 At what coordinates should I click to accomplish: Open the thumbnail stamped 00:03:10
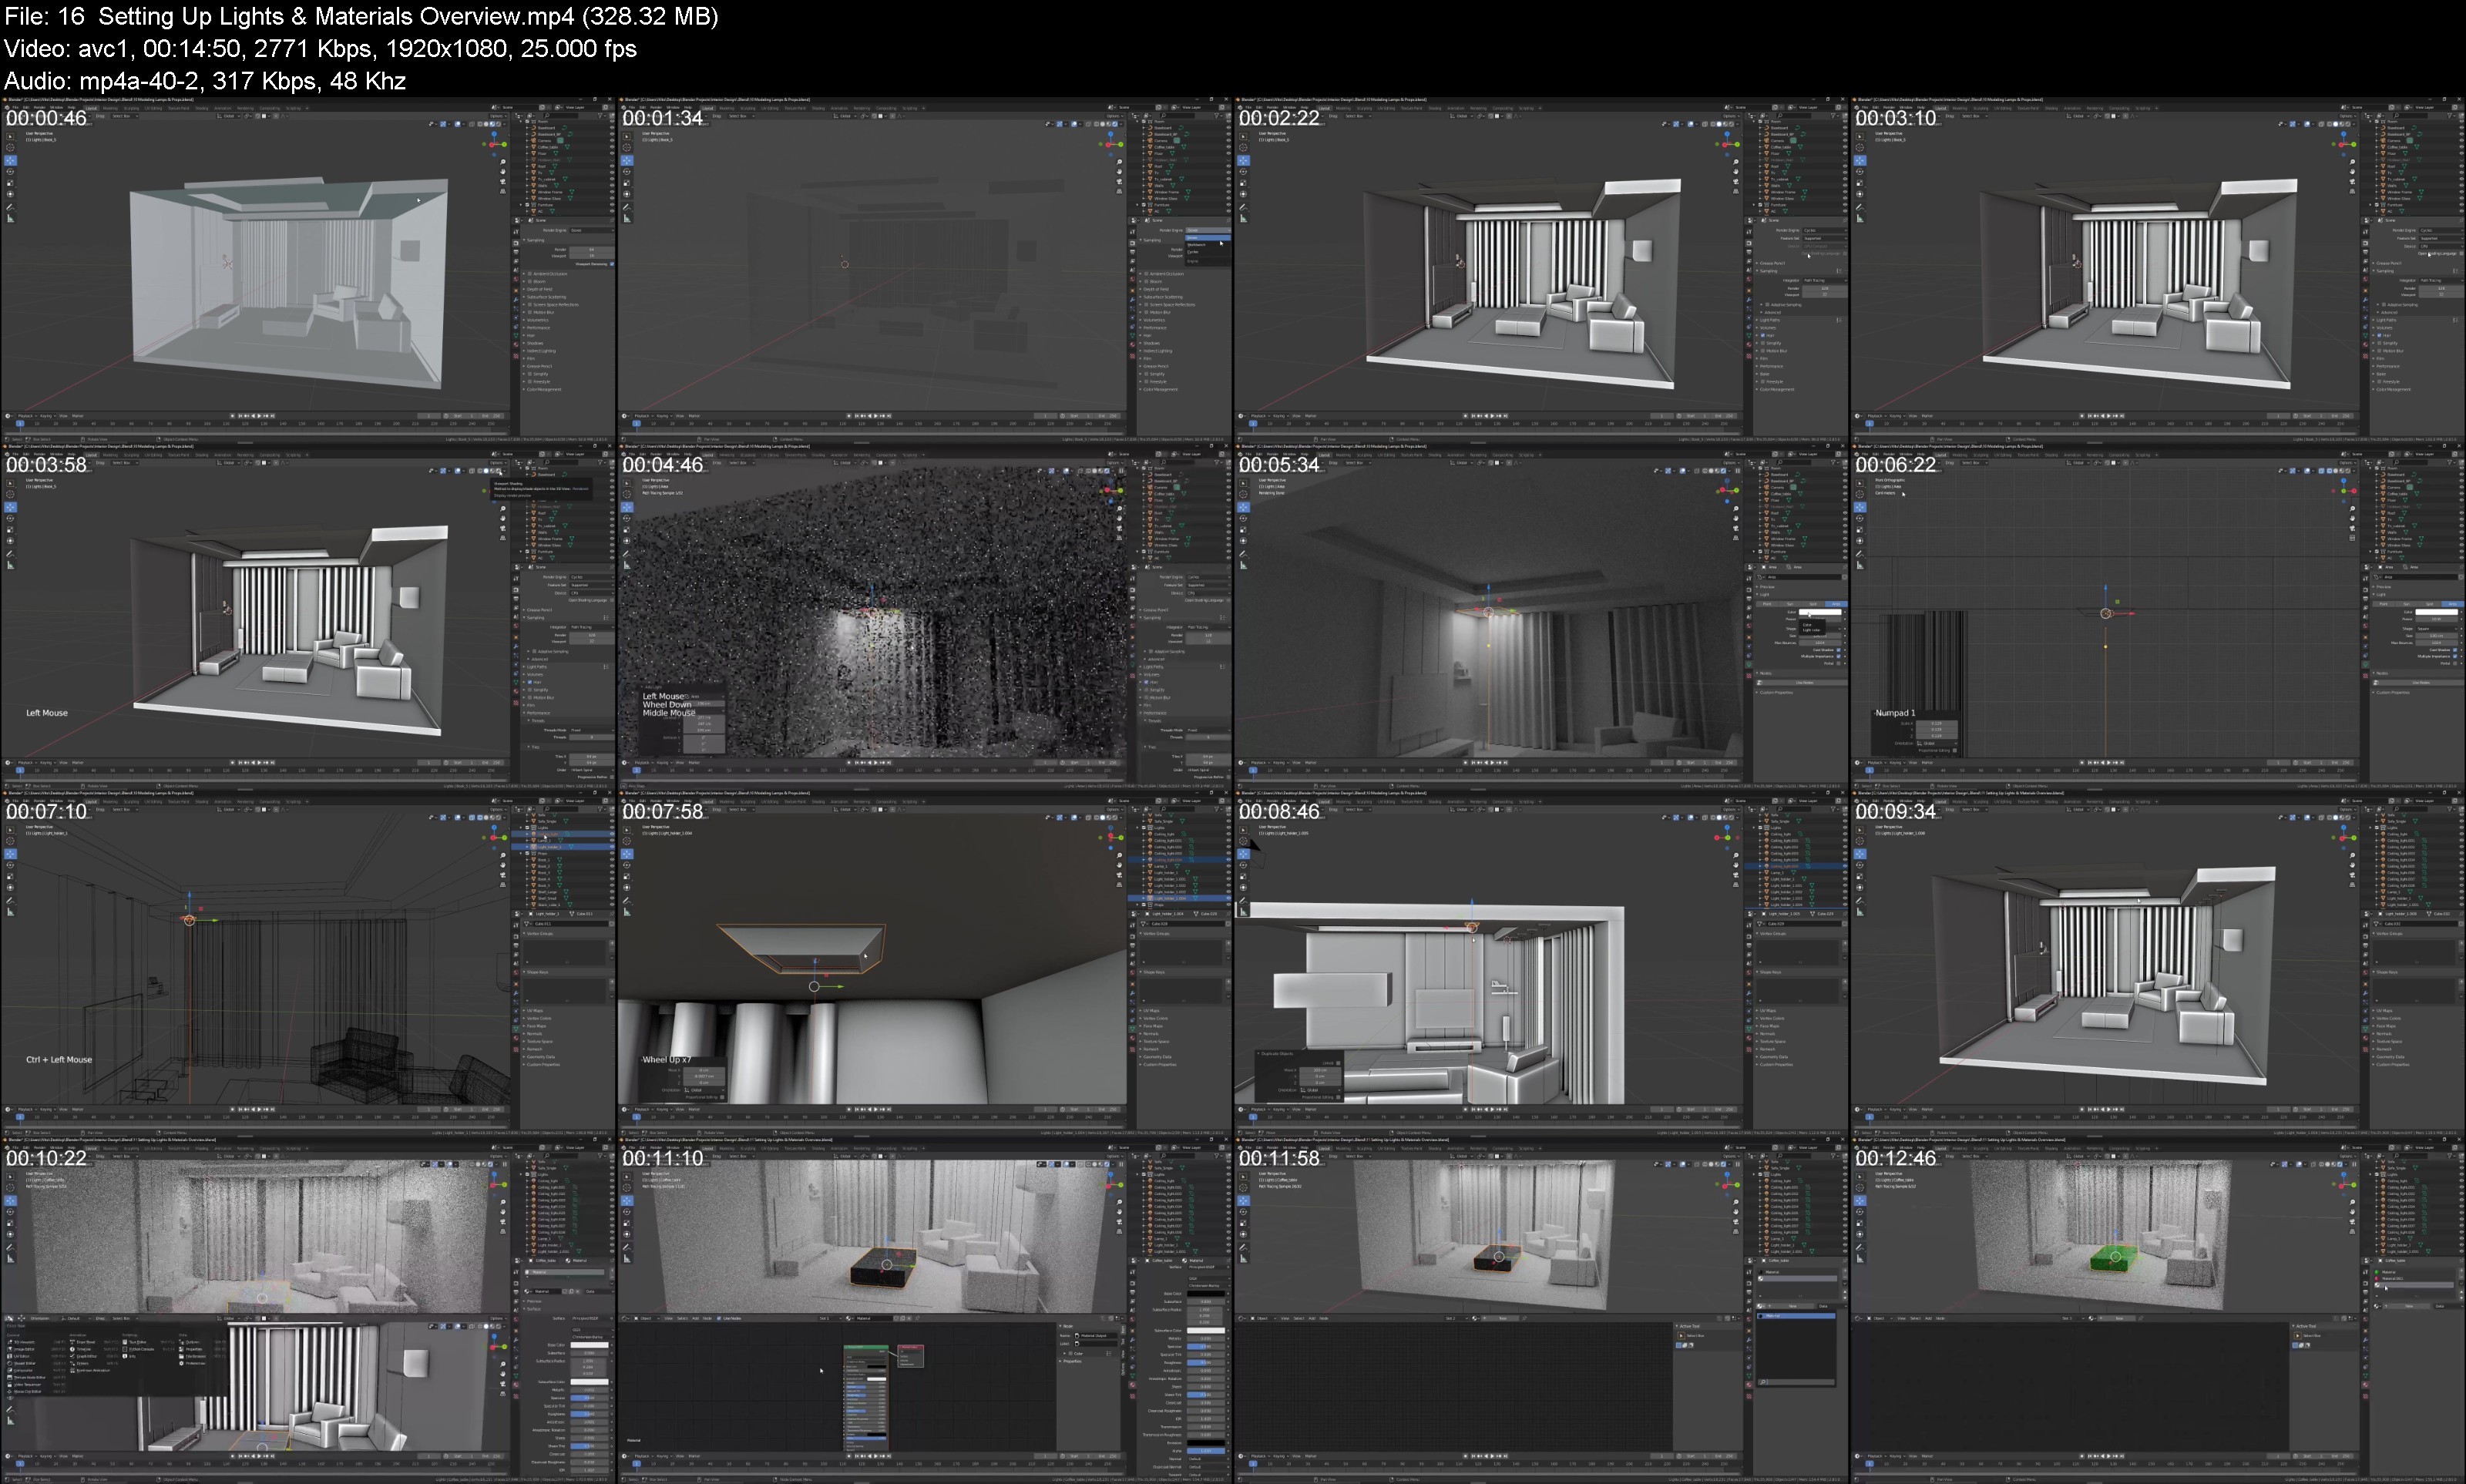click(2158, 268)
